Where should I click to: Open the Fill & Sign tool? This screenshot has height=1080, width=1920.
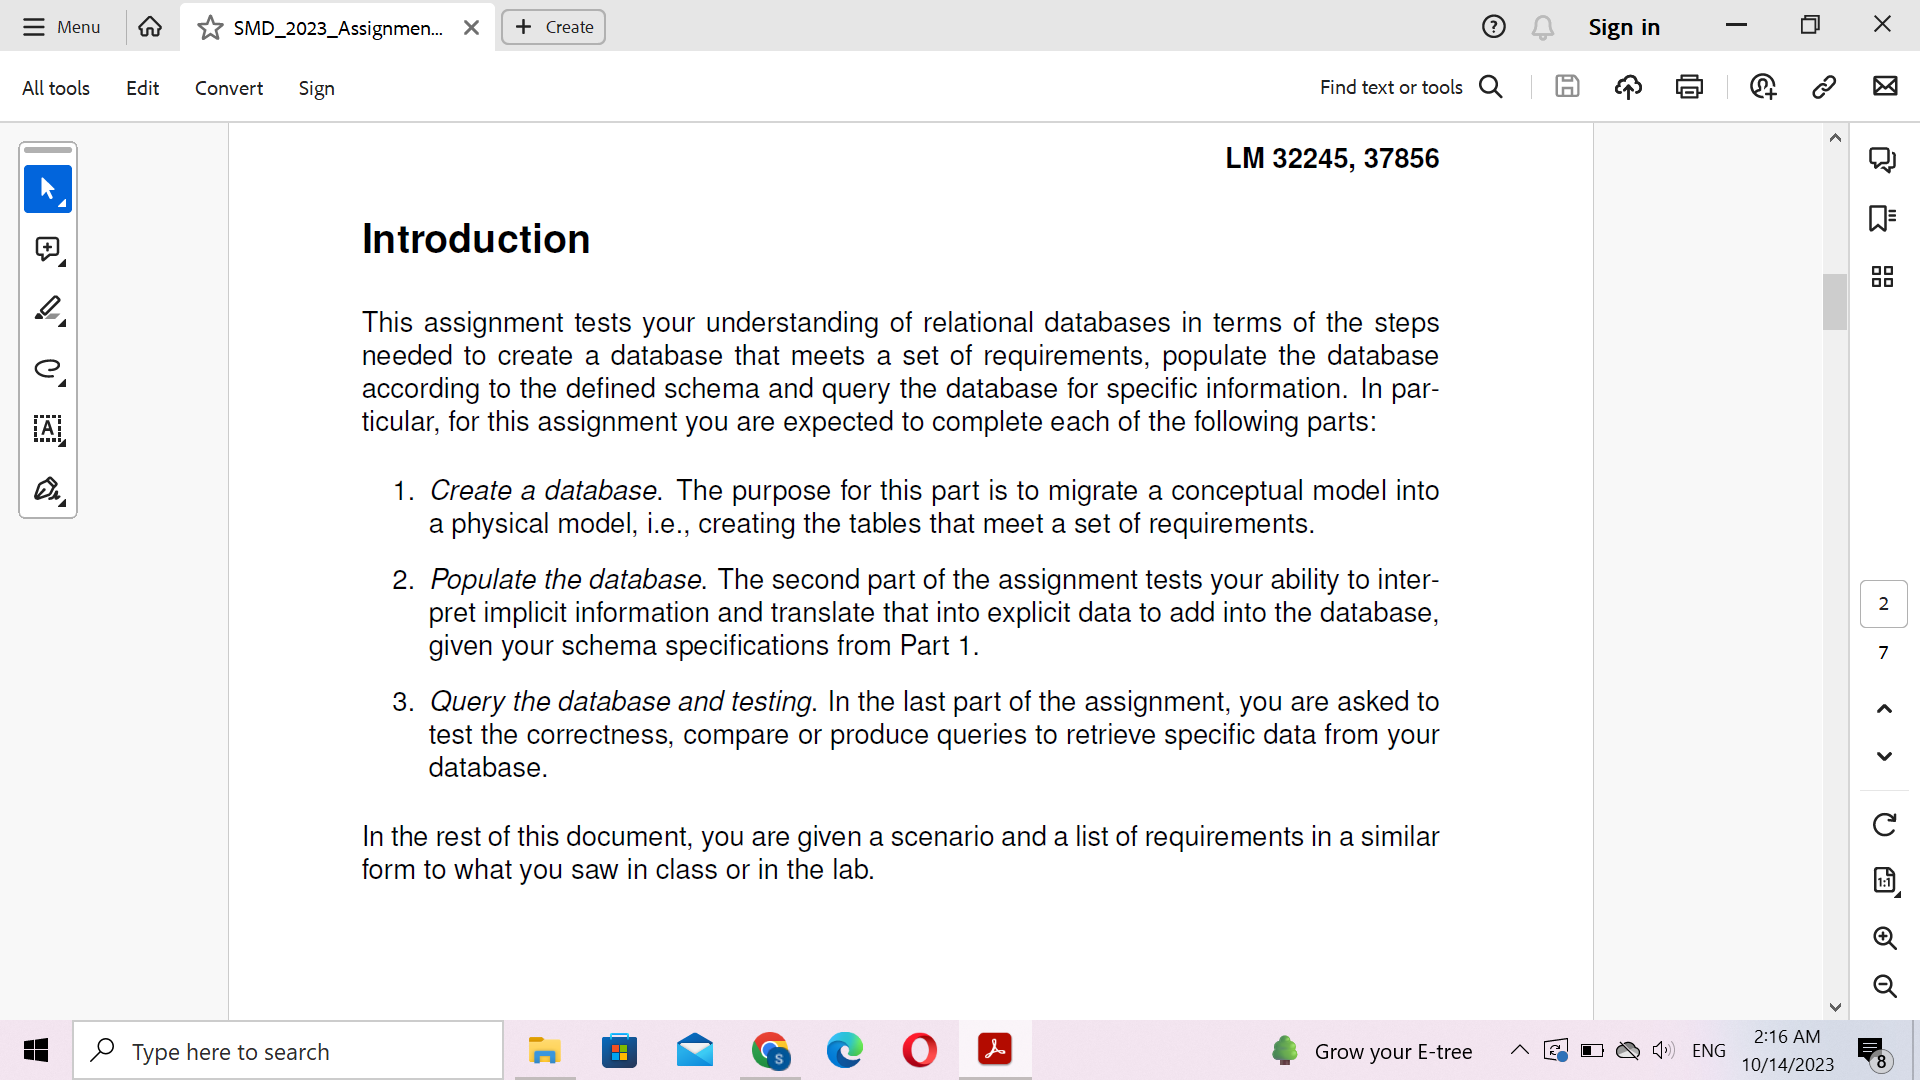point(47,490)
